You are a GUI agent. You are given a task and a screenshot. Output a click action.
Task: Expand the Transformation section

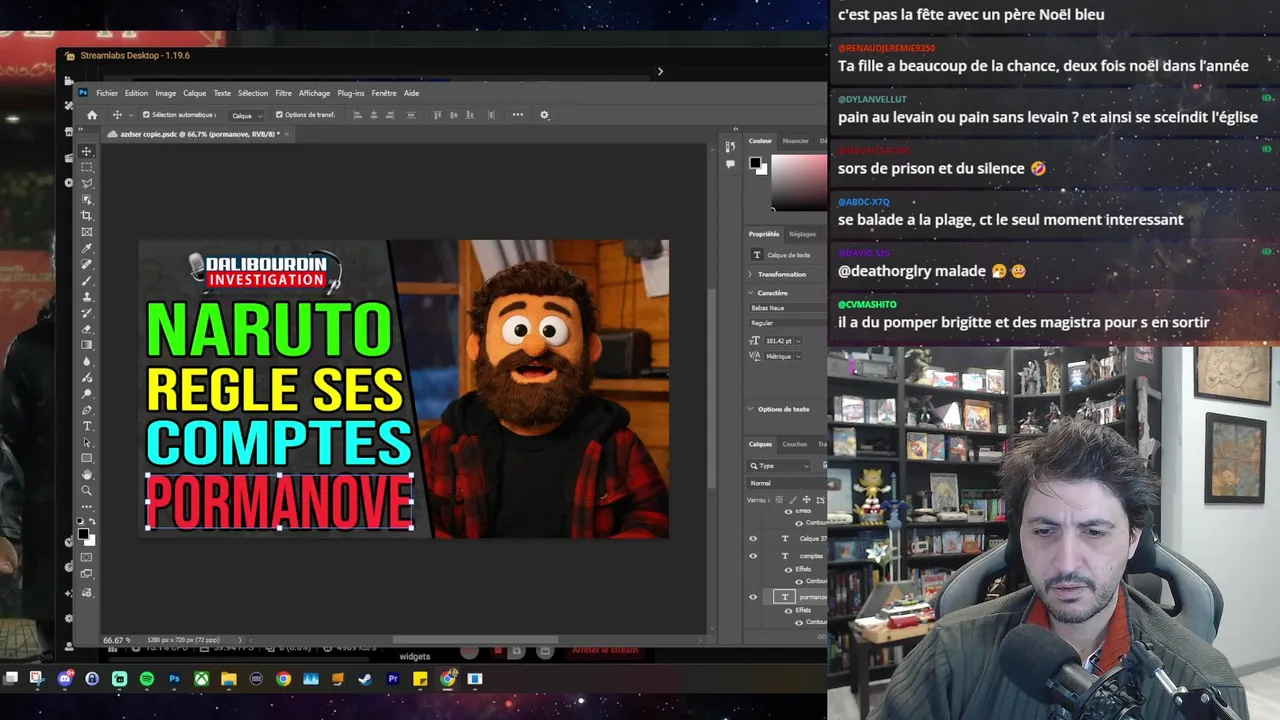752,274
